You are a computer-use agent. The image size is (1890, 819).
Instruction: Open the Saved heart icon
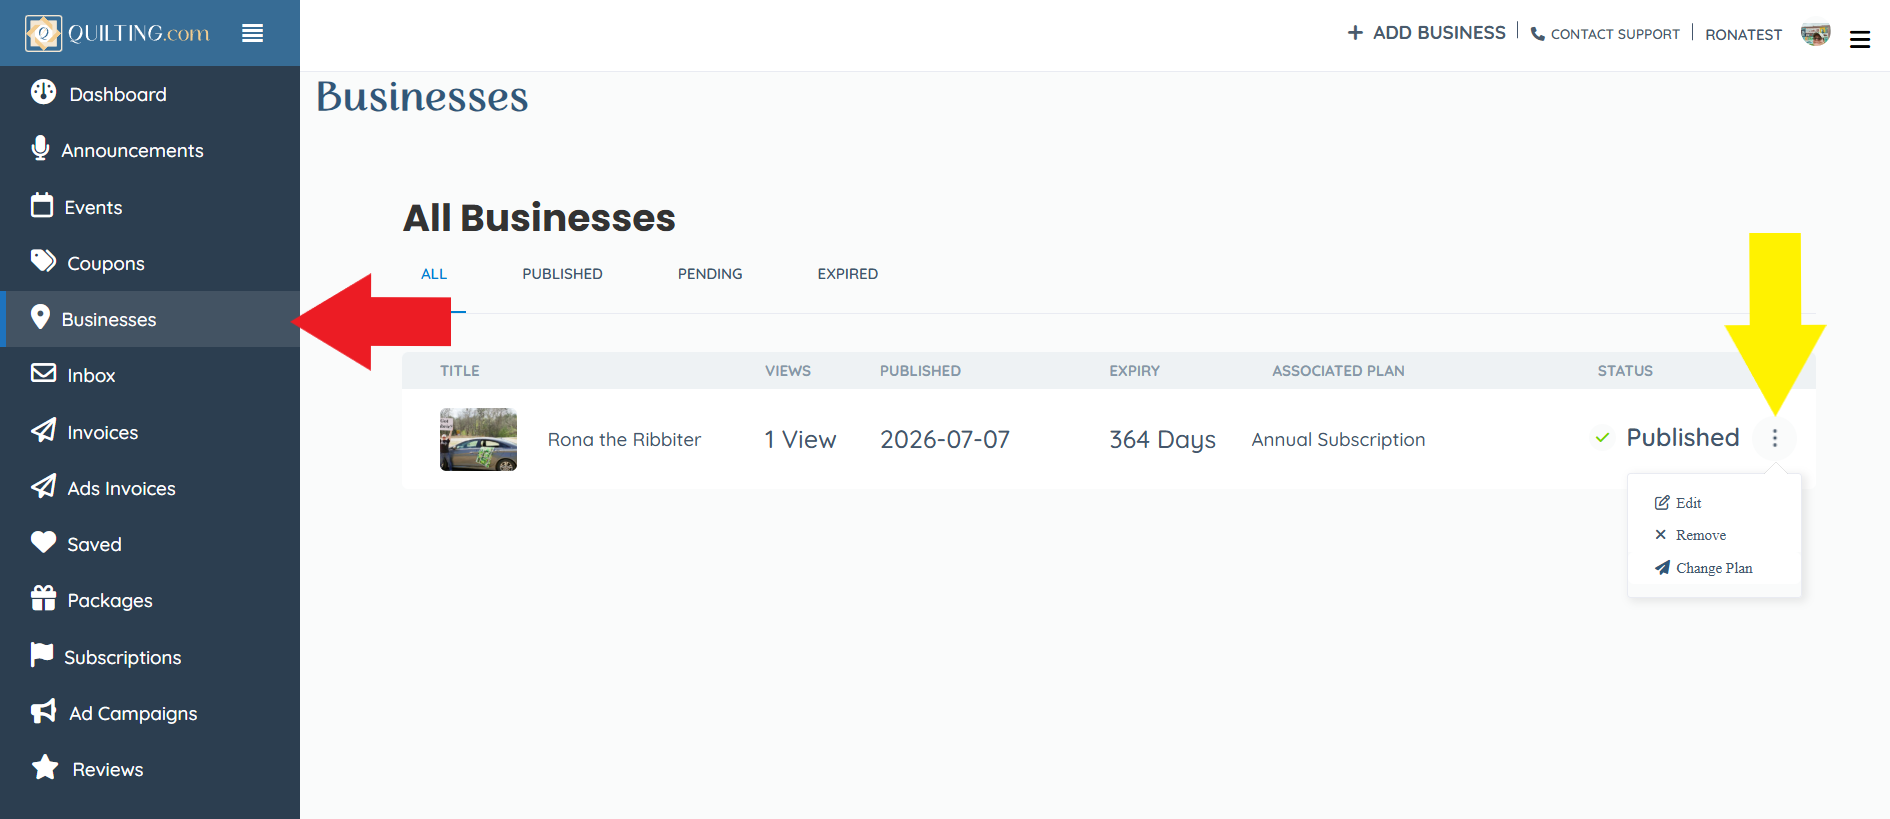pos(43,542)
